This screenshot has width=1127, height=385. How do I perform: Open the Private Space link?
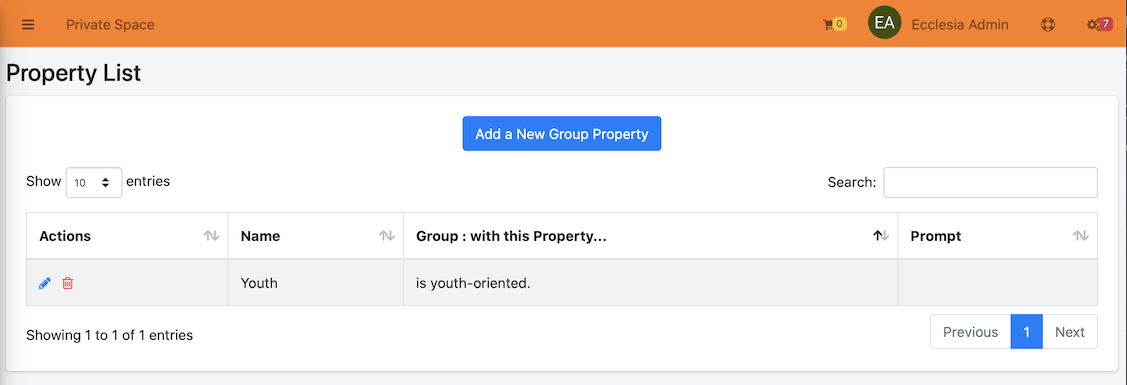click(x=110, y=24)
